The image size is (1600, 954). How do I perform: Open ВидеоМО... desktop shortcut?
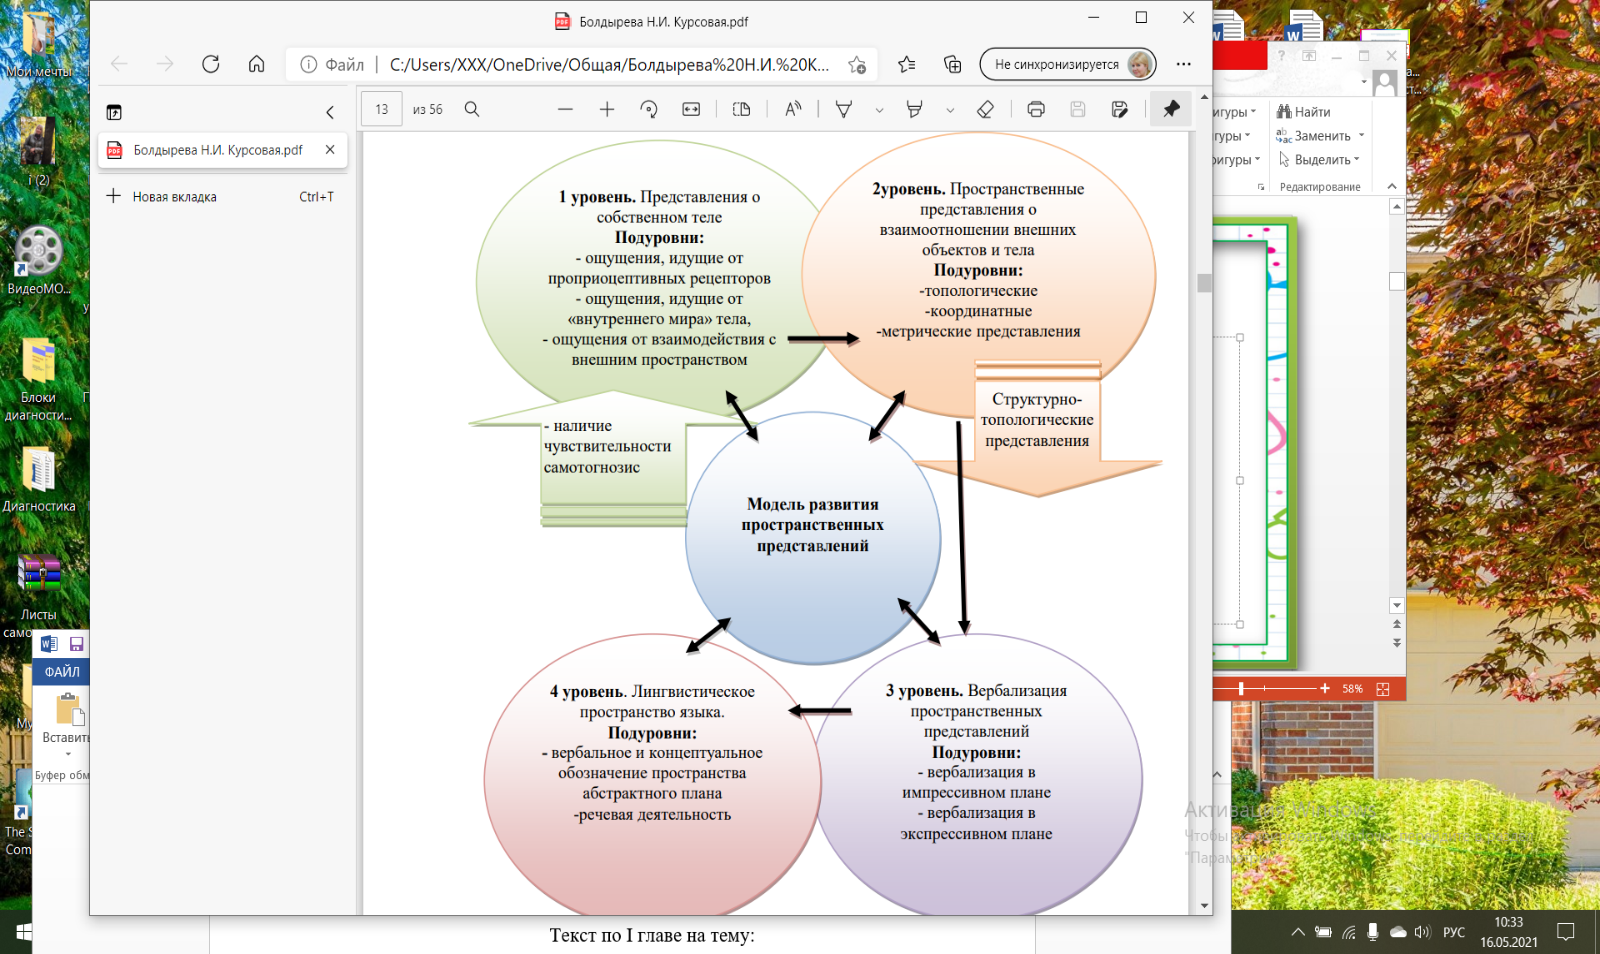point(39,261)
